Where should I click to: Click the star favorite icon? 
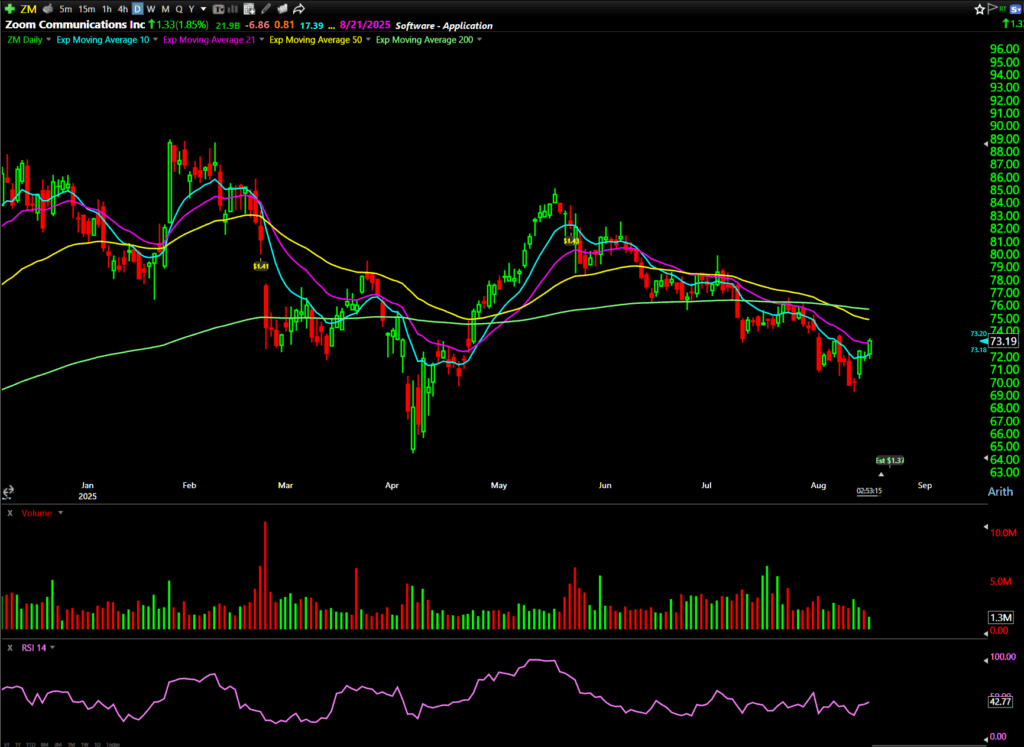(x=980, y=9)
